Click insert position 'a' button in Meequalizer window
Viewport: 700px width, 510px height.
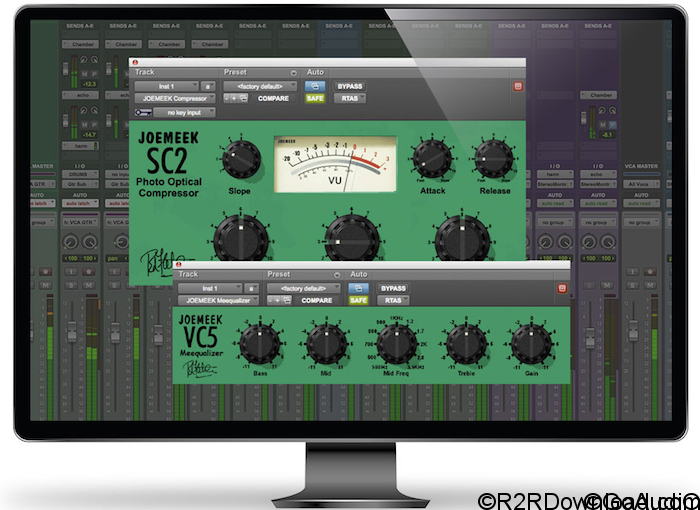coord(251,288)
